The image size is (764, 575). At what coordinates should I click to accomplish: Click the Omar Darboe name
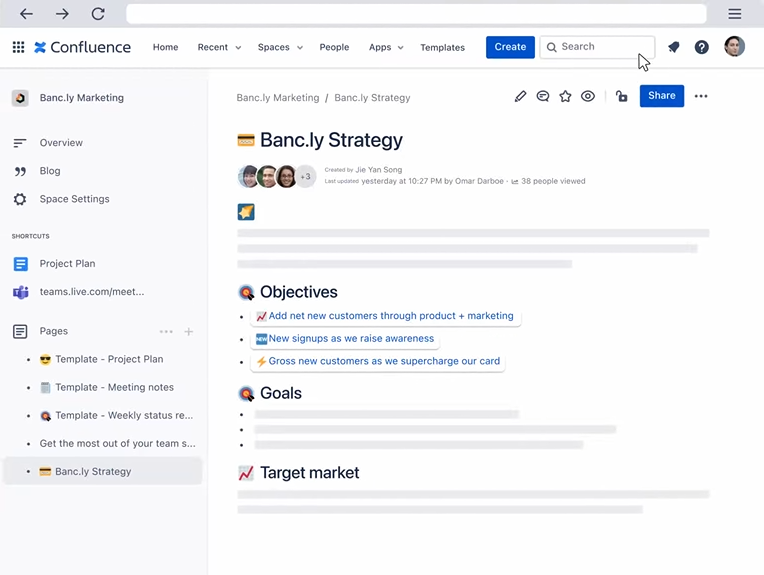click(x=479, y=181)
